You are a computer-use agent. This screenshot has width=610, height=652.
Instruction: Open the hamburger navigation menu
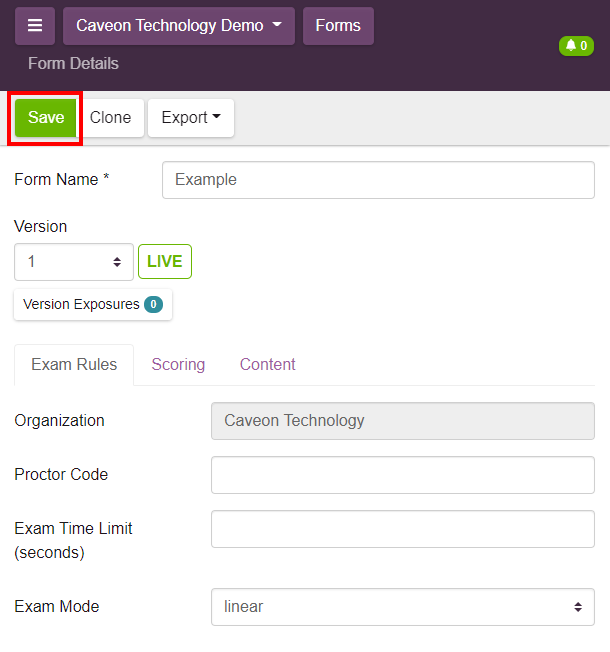click(35, 26)
